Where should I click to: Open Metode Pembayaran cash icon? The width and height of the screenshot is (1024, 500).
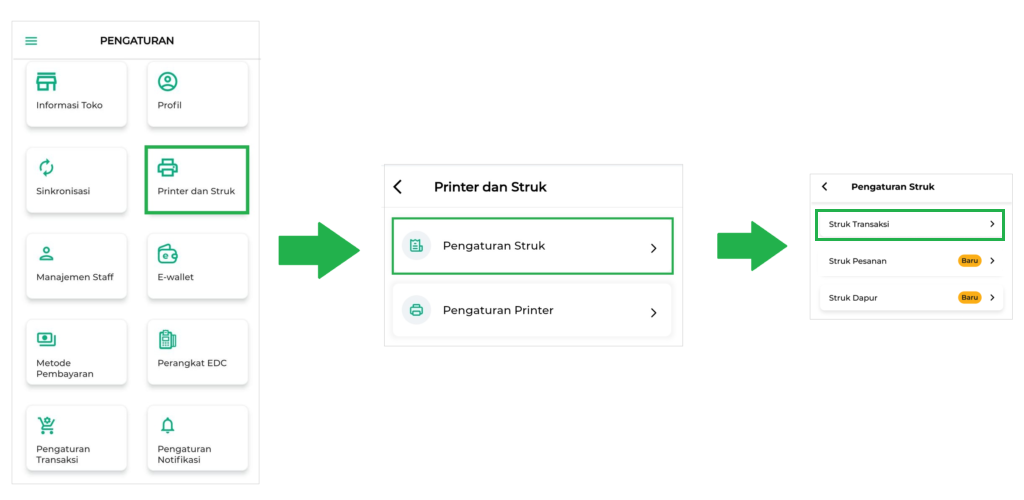point(46,339)
